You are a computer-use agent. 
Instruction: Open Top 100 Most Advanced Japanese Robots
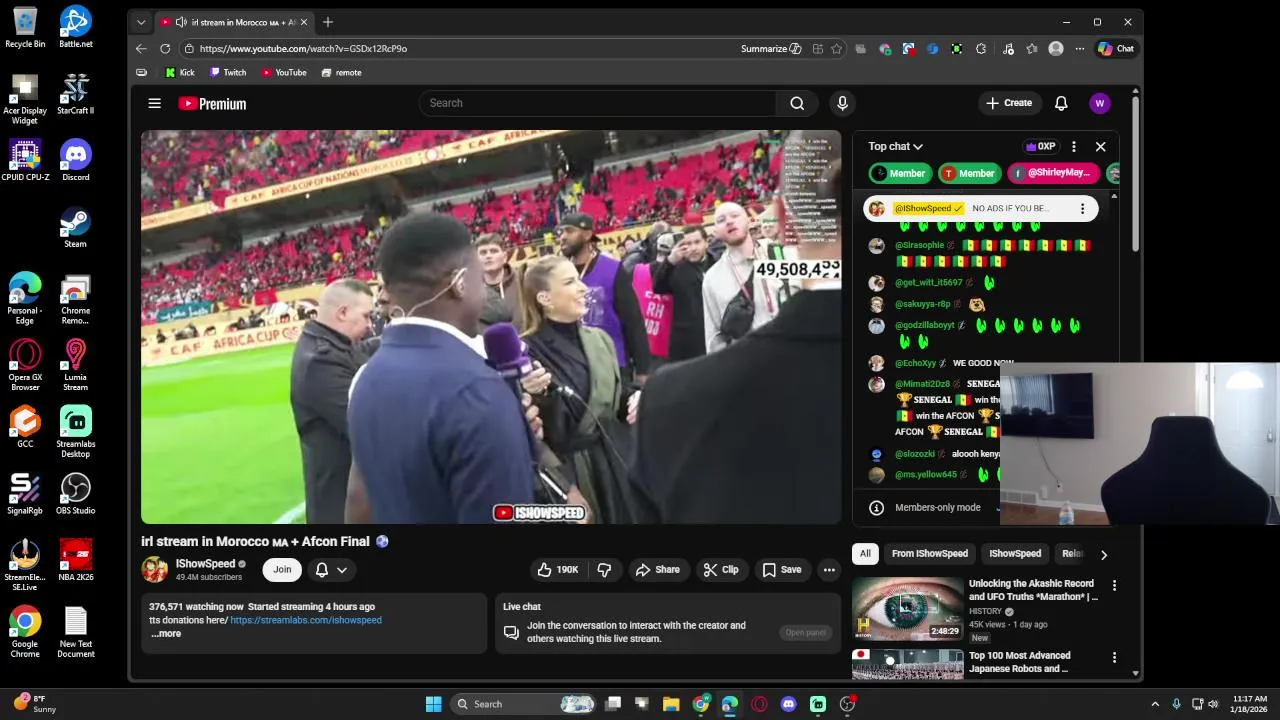[1019, 662]
